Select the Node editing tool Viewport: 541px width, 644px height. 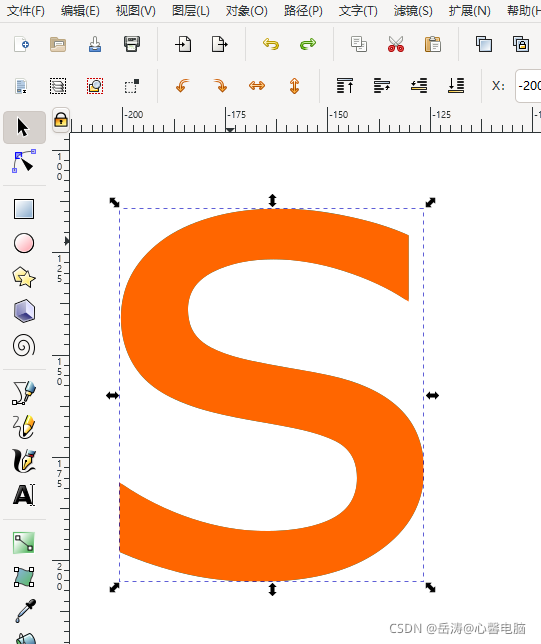pos(24,161)
